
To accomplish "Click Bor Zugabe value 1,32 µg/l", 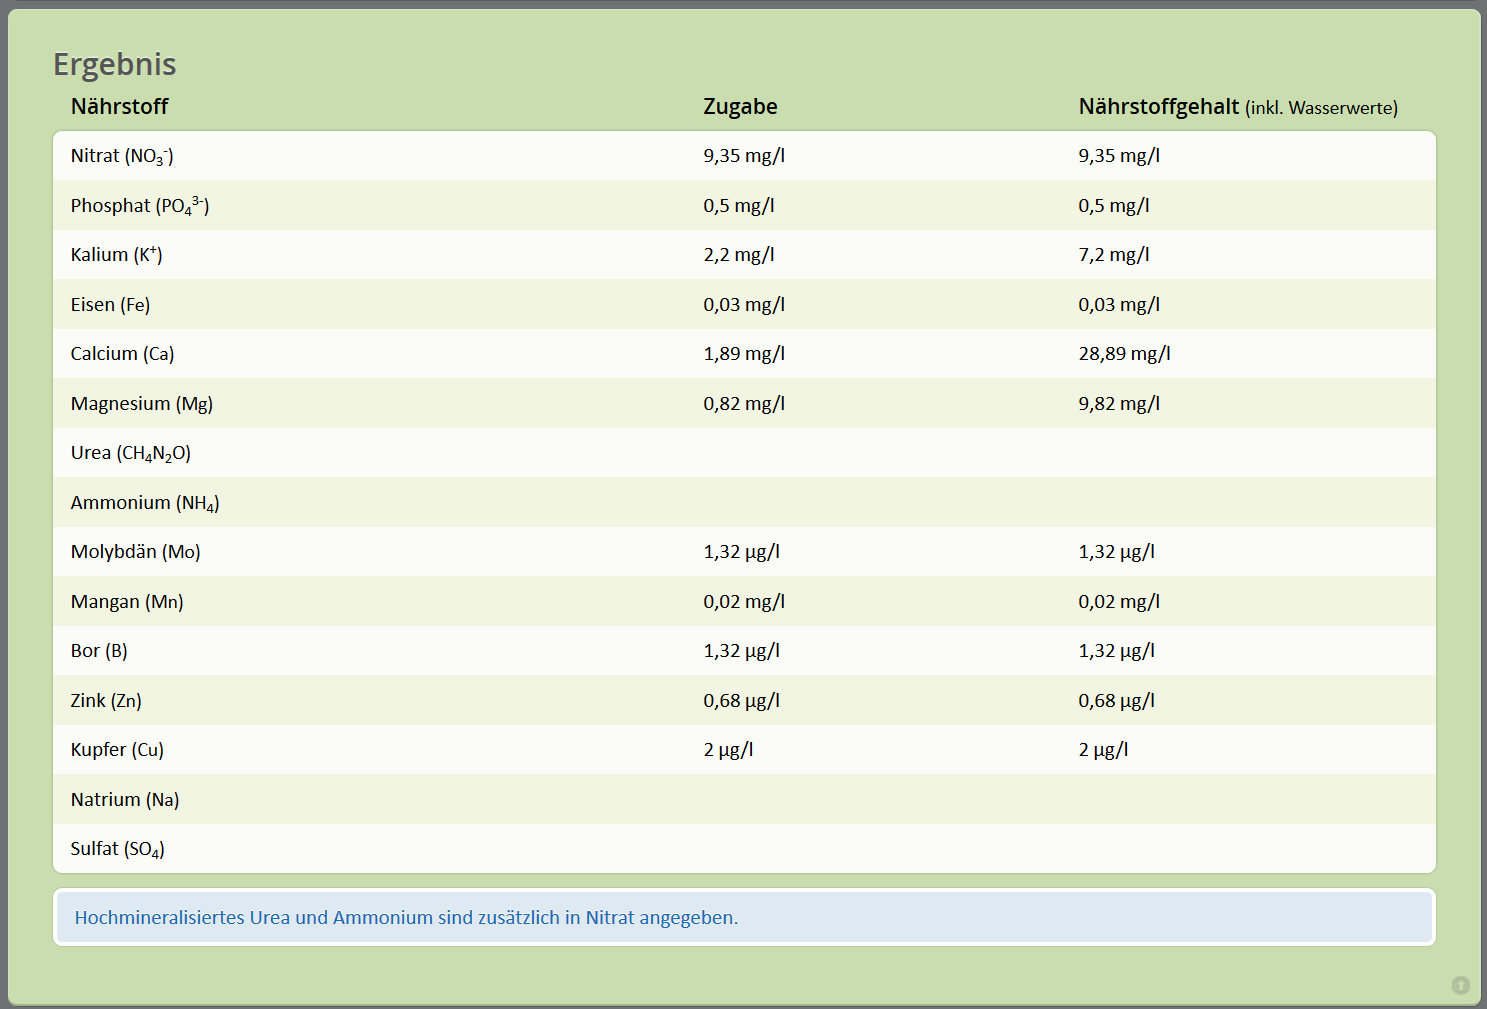I will [741, 650].
